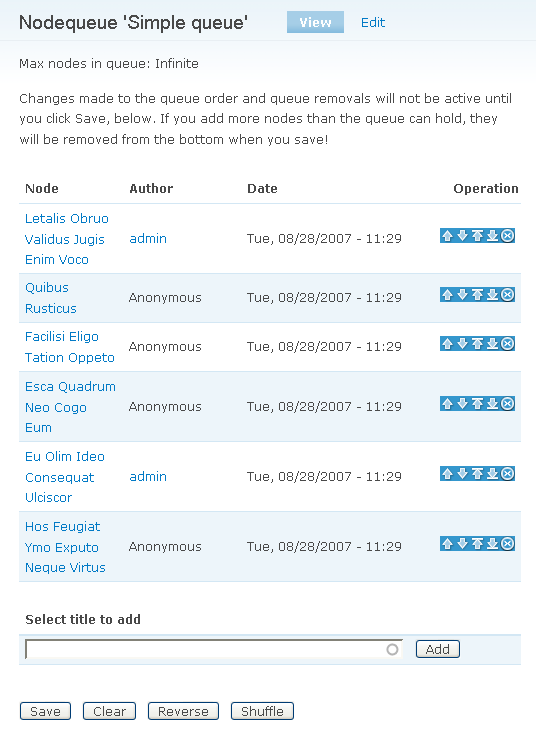Send Esca Quadrum row to bottom

[493, 404]
